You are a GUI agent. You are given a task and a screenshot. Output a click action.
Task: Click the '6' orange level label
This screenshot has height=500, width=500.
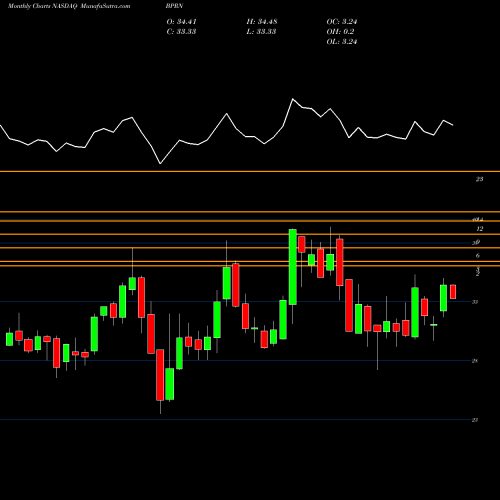[478, 256]
